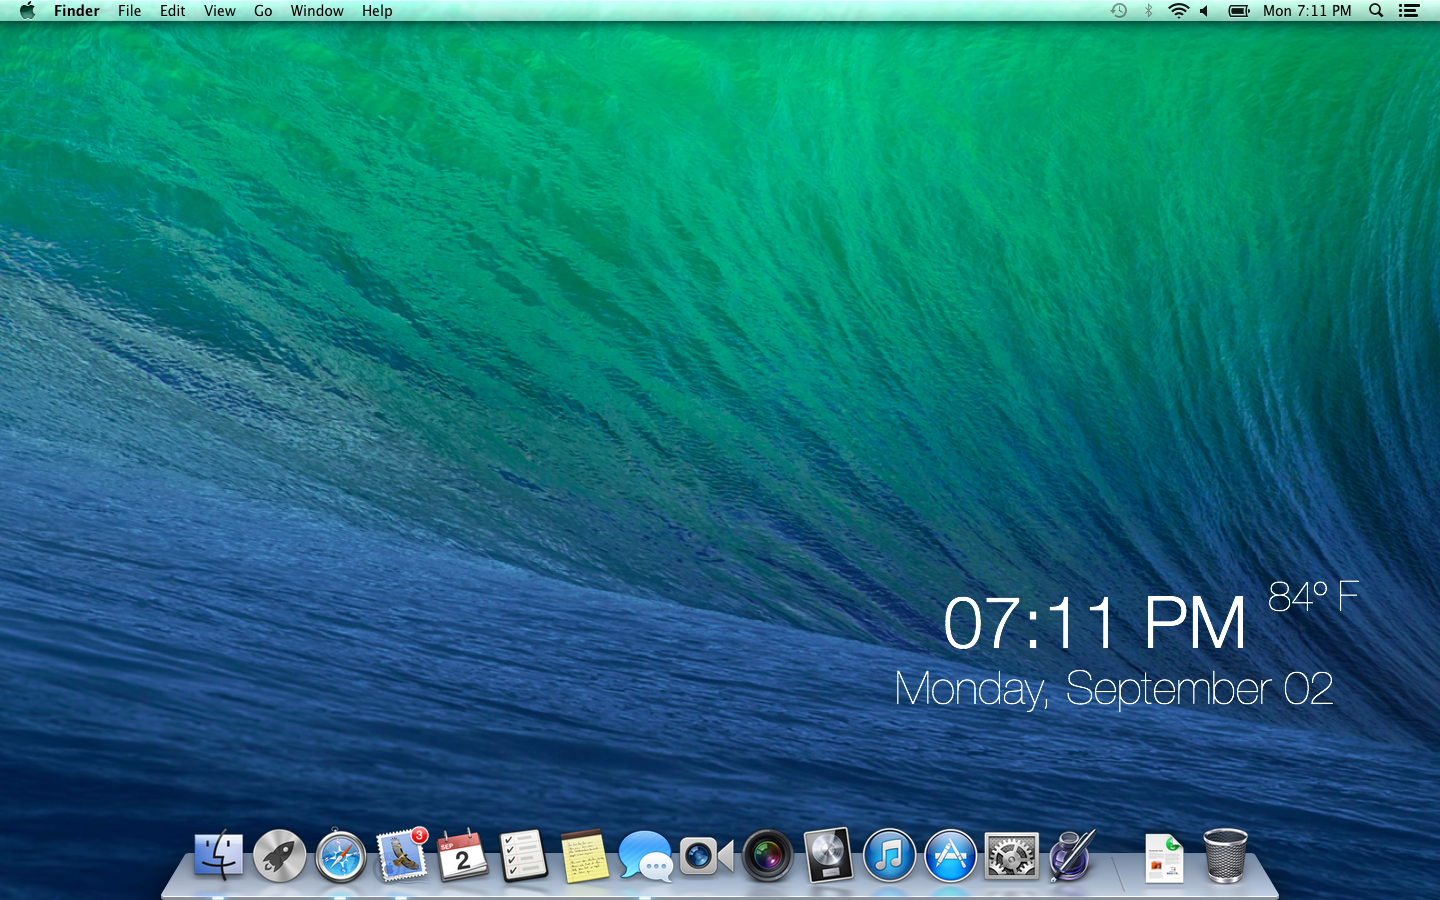Open Notification Center list icon
This screenshot has height=900, width=1440.
[x=1409, y=11]
